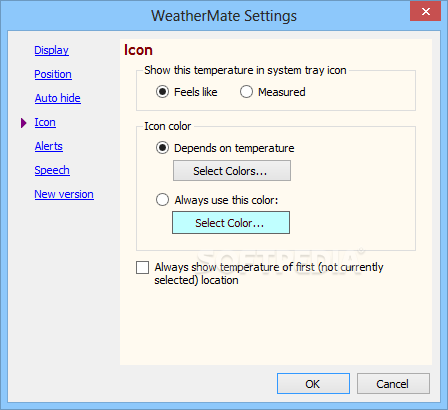Viewport: 448px width, 410px height.
Task: Click the Always show temperature label text
Action: (269, 273)
